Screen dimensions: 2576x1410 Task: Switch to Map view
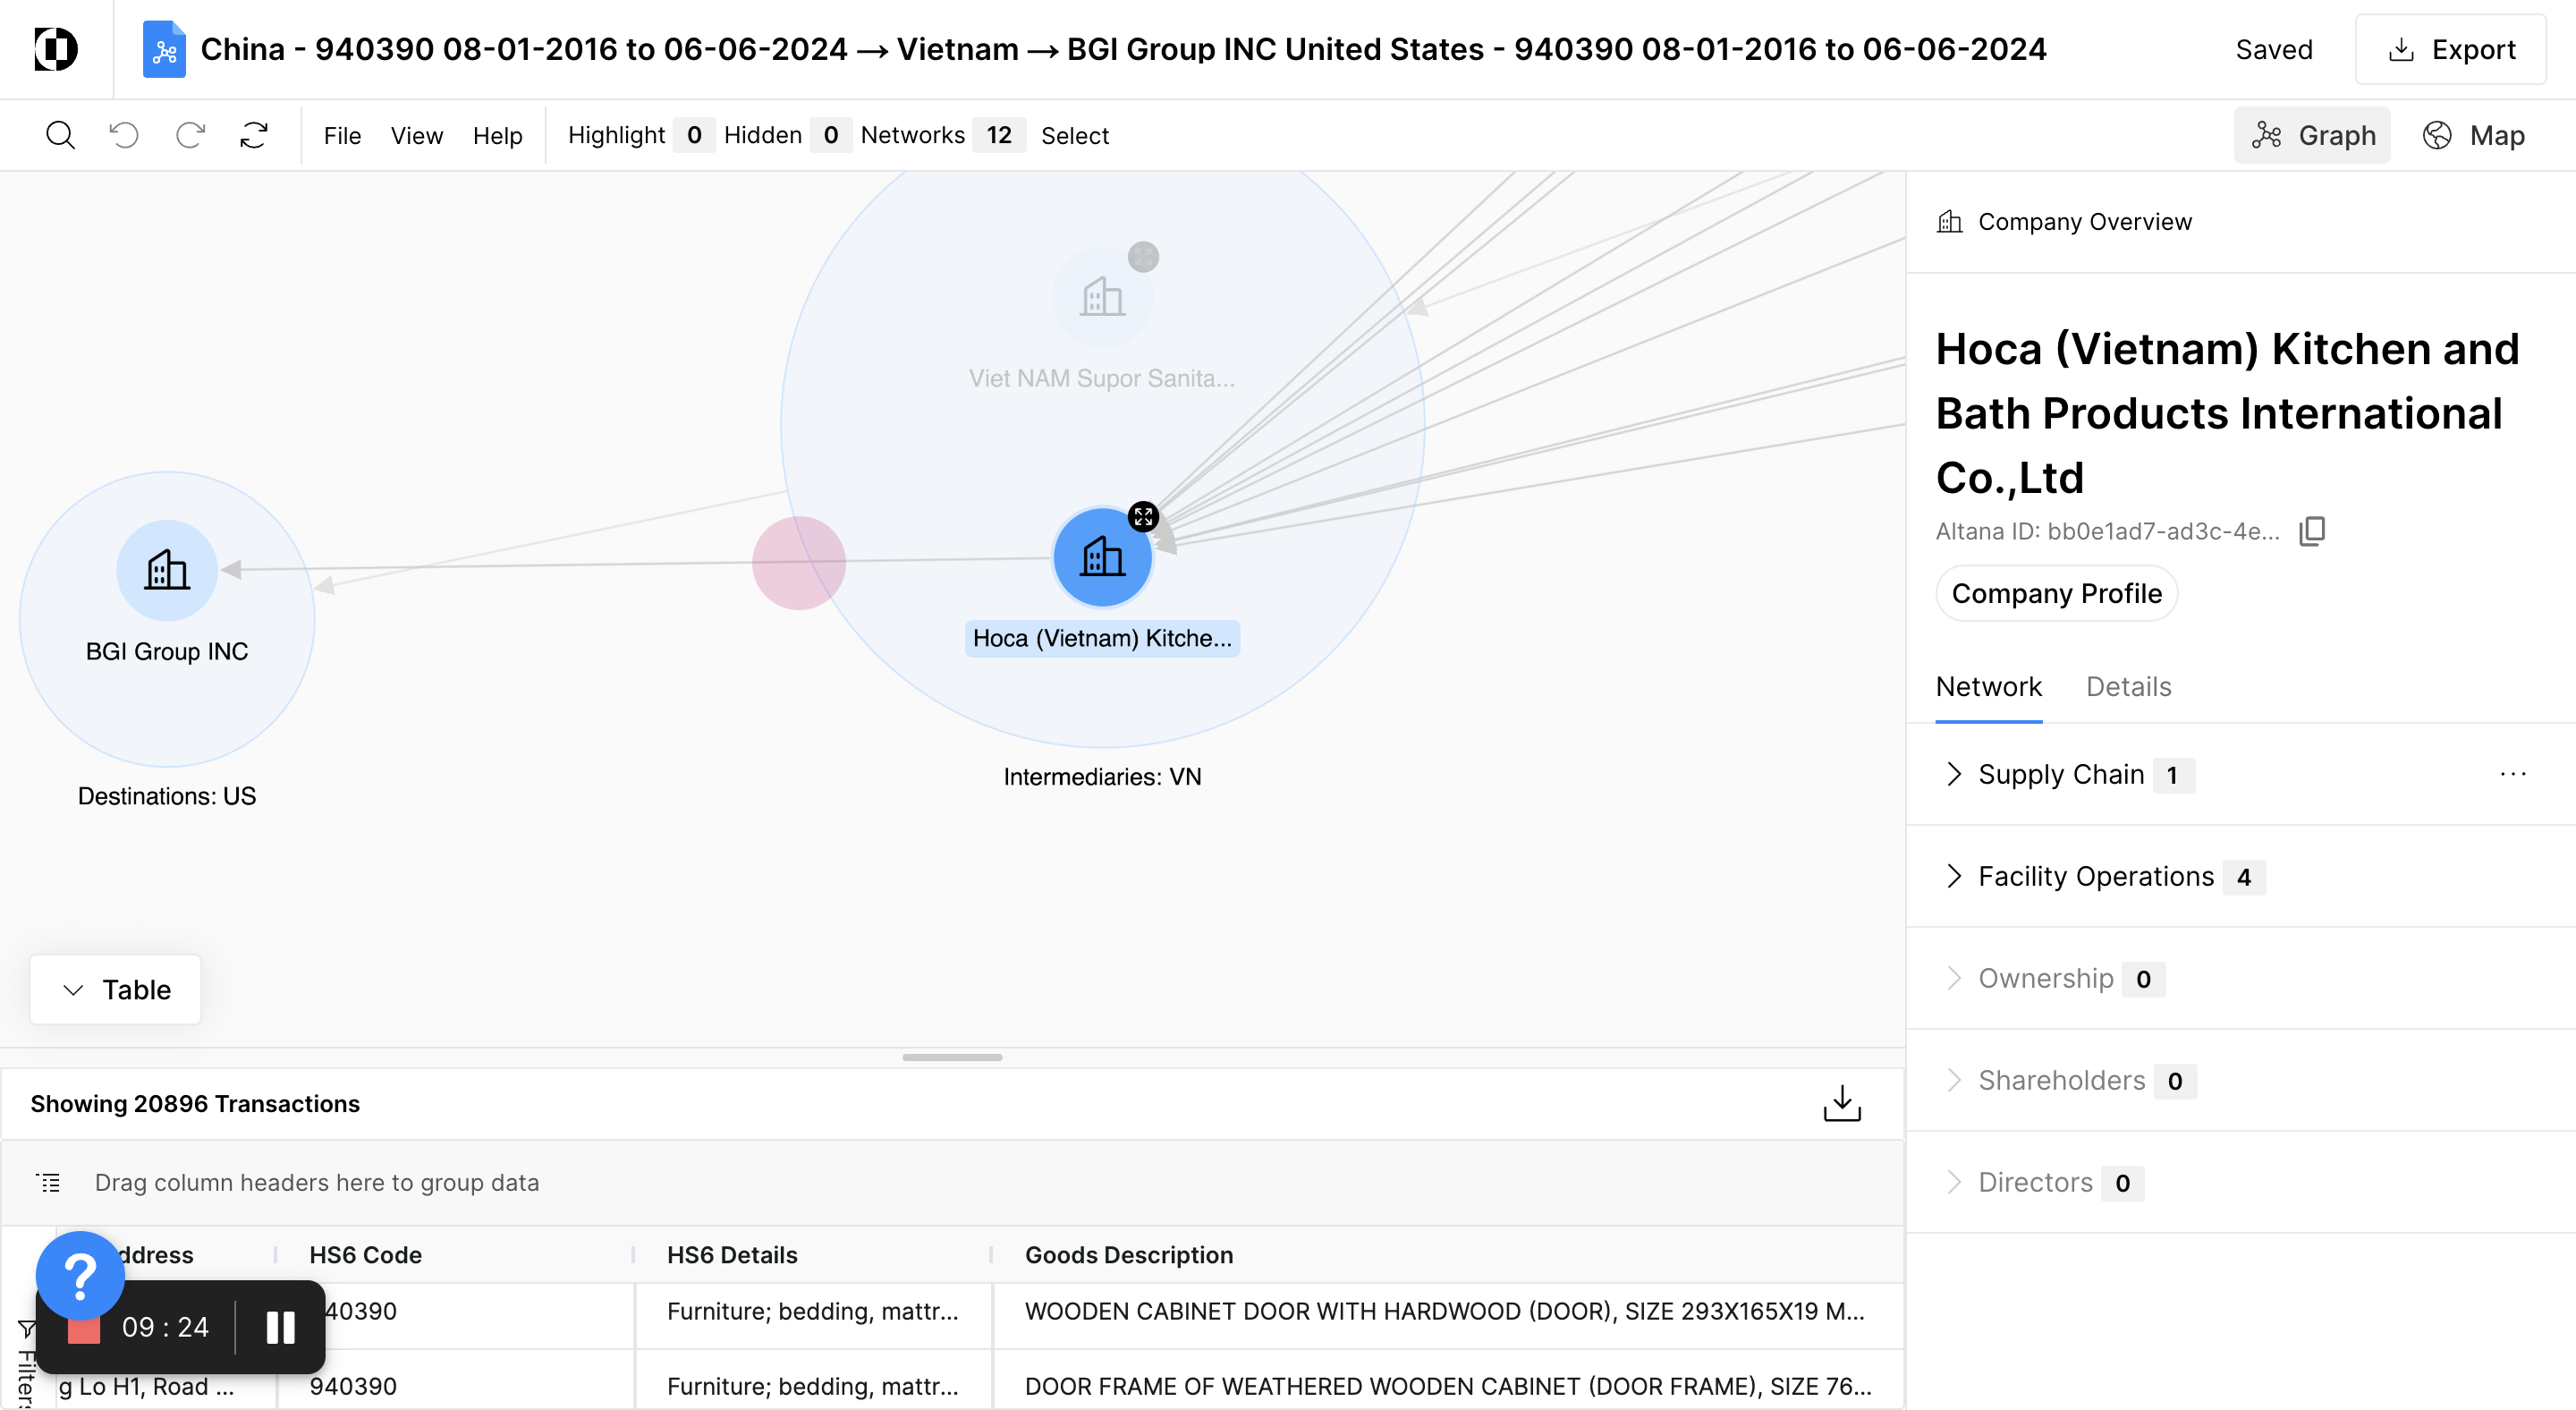tap(2474, 135)
